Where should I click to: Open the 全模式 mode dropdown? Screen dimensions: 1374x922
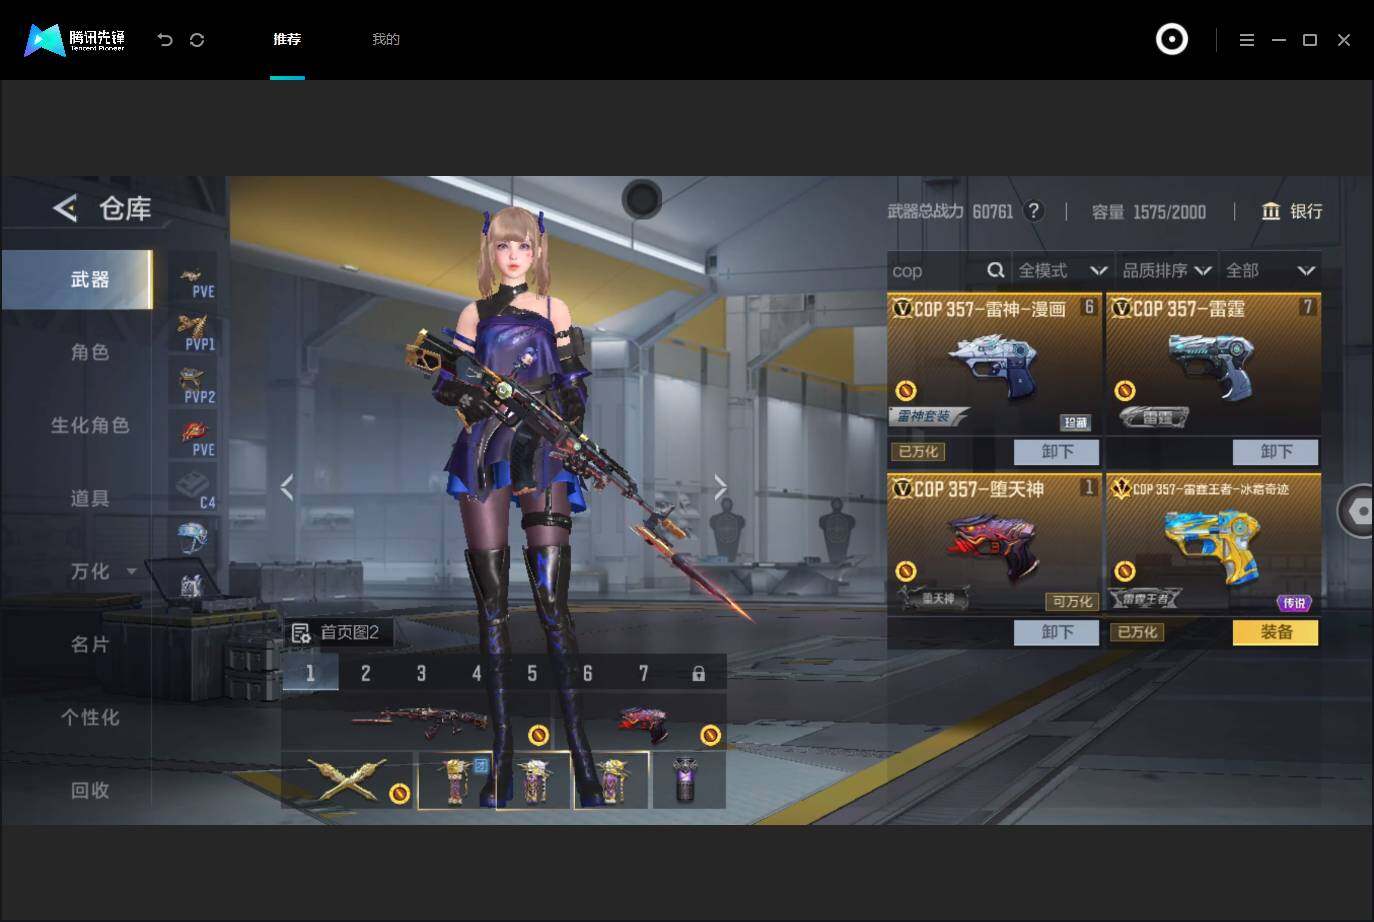pyautogui.click(x=1062, y=270)
